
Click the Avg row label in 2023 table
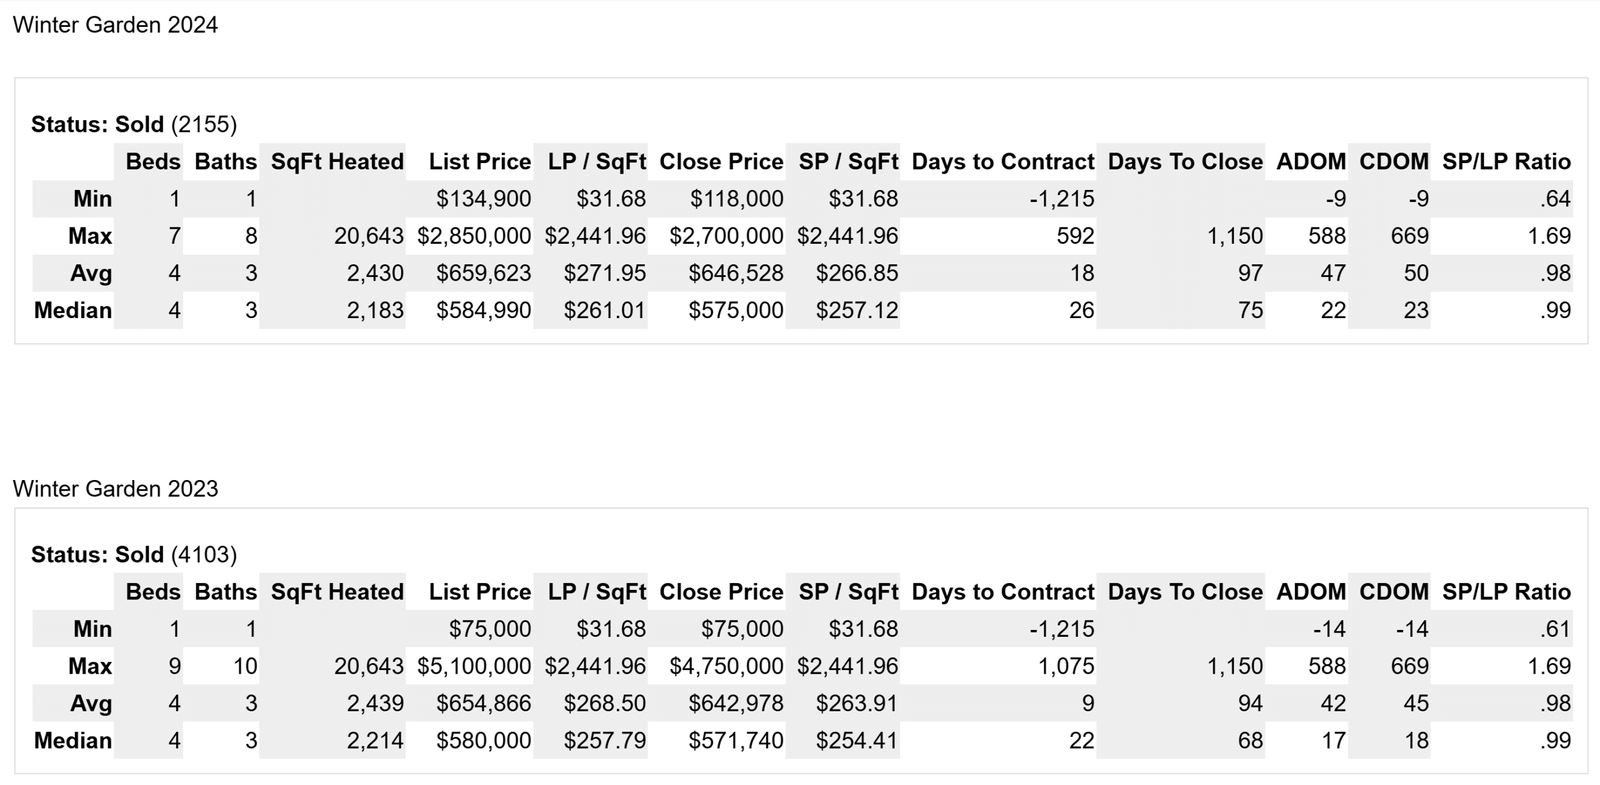pyautogui.click(x=91, y=704)
